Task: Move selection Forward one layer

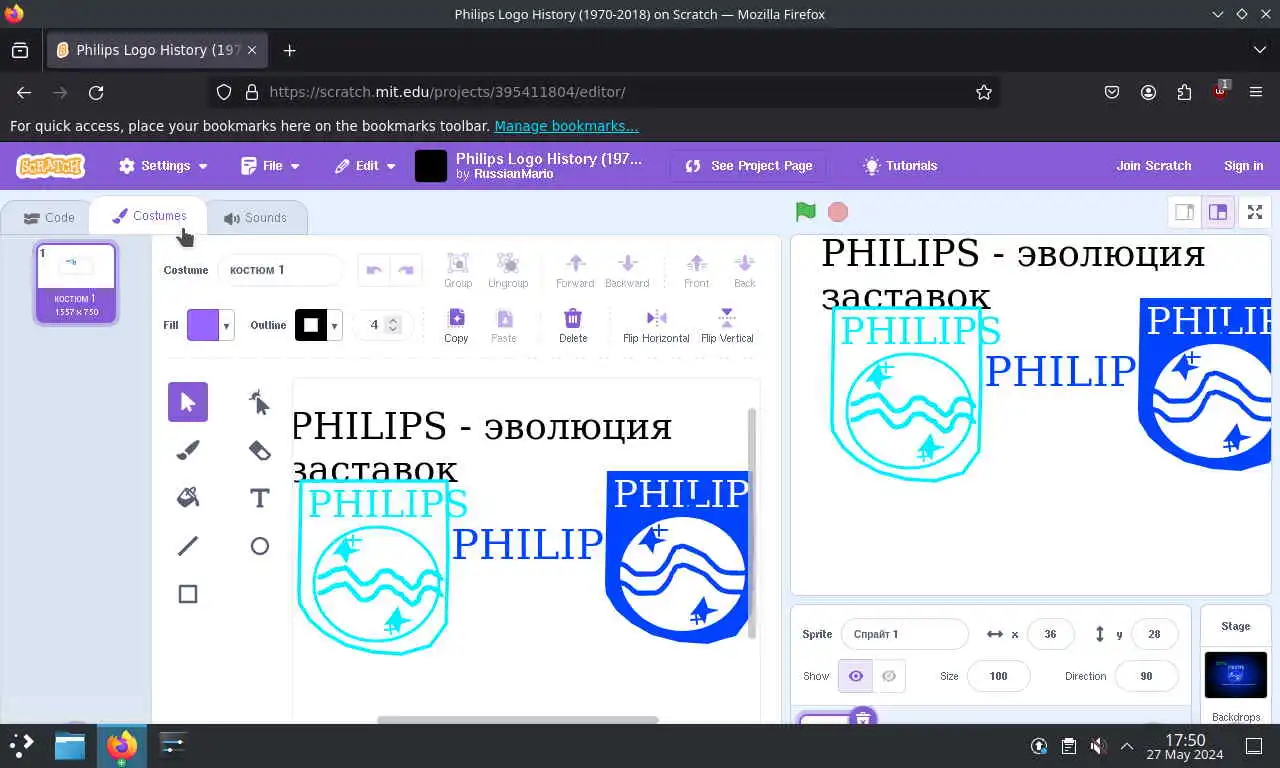Action: 575,270
